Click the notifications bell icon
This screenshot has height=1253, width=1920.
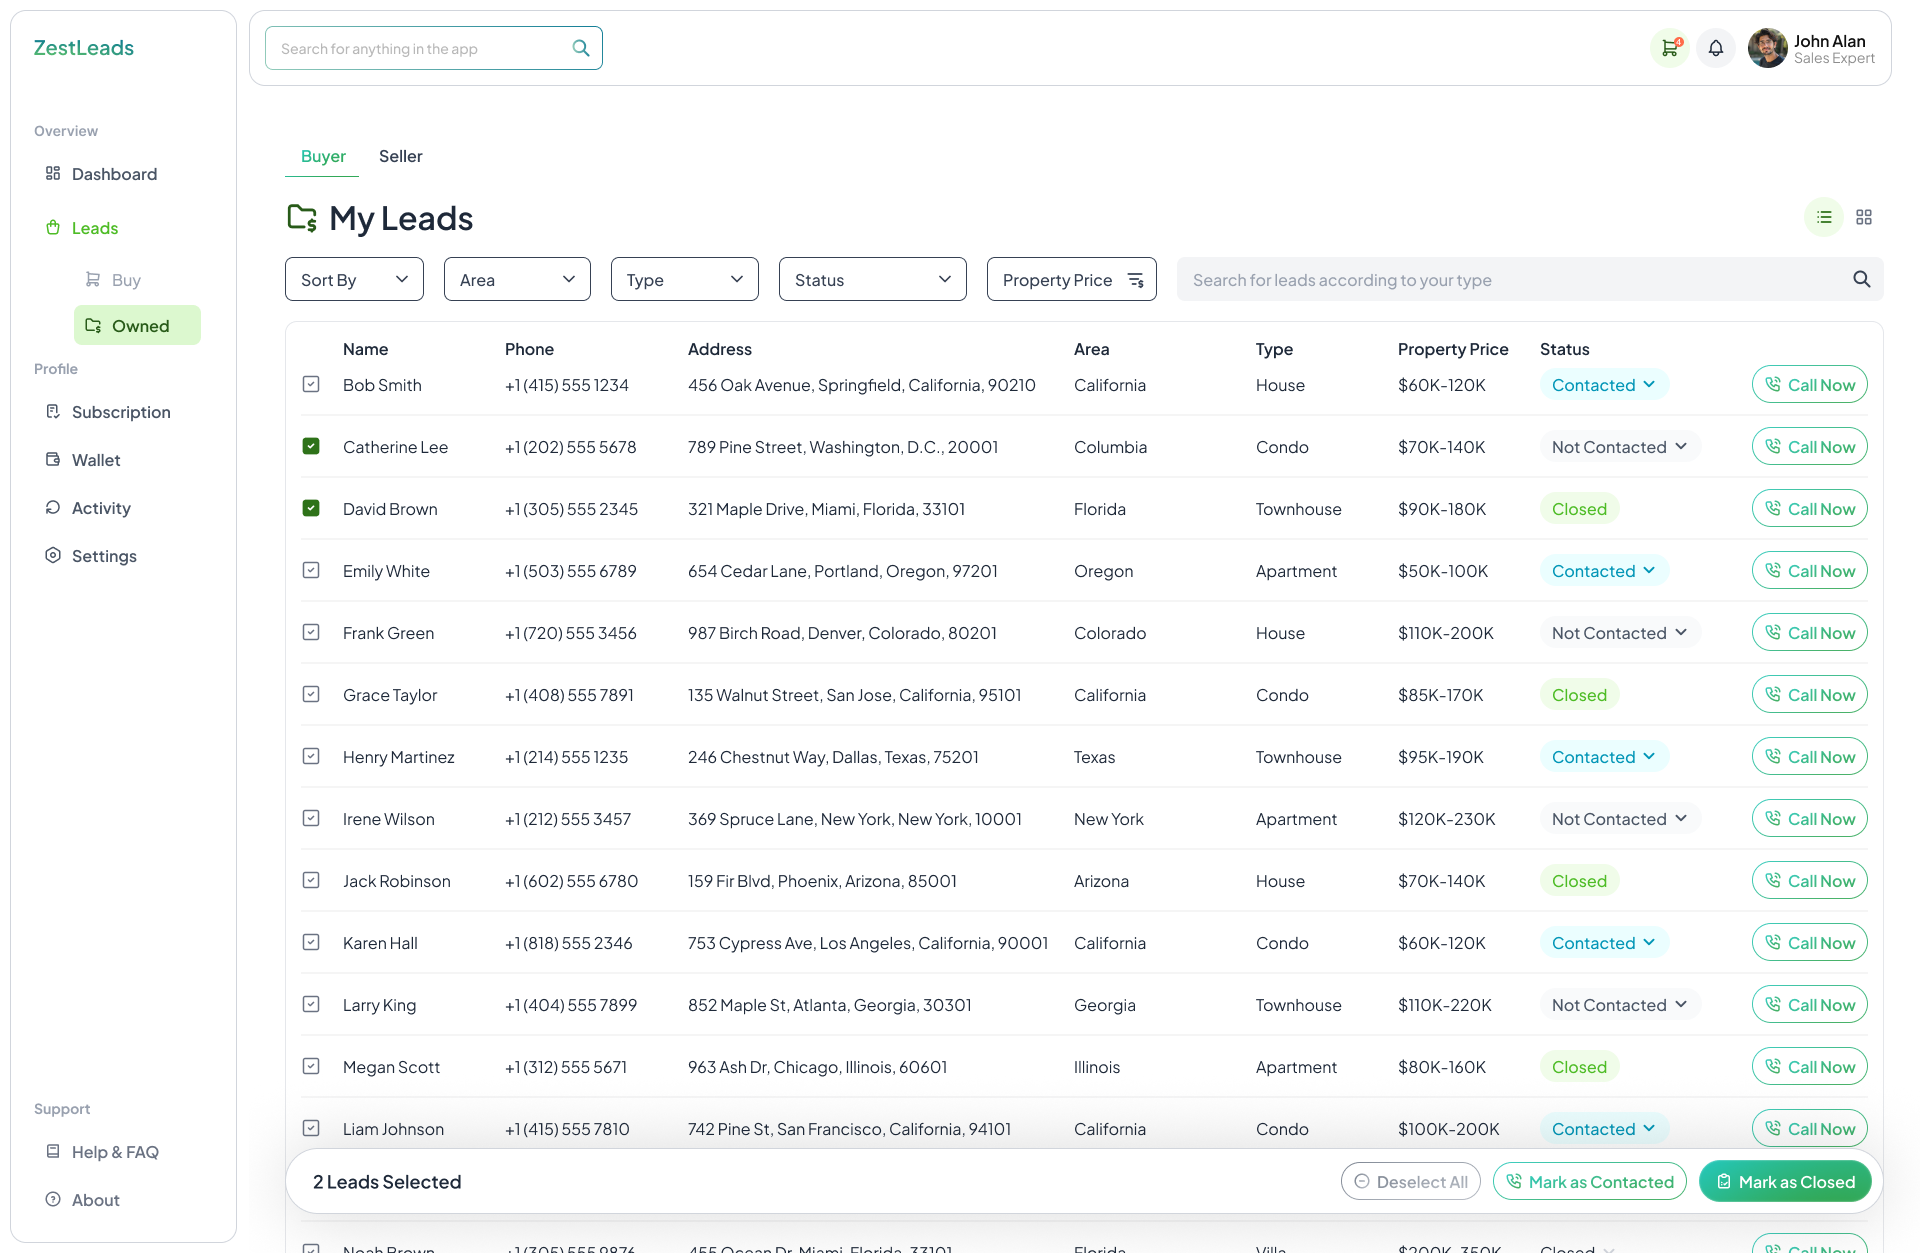(x=1716, y=47)
